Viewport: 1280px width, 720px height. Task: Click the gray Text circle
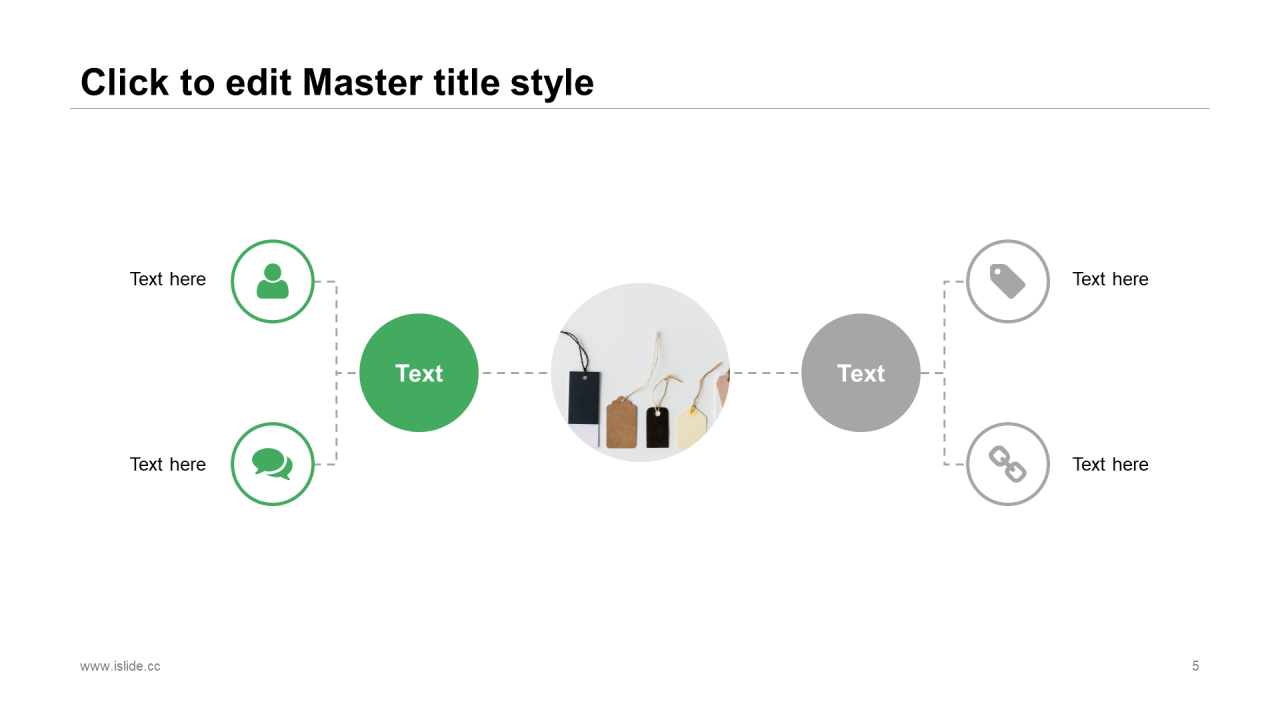861,373
